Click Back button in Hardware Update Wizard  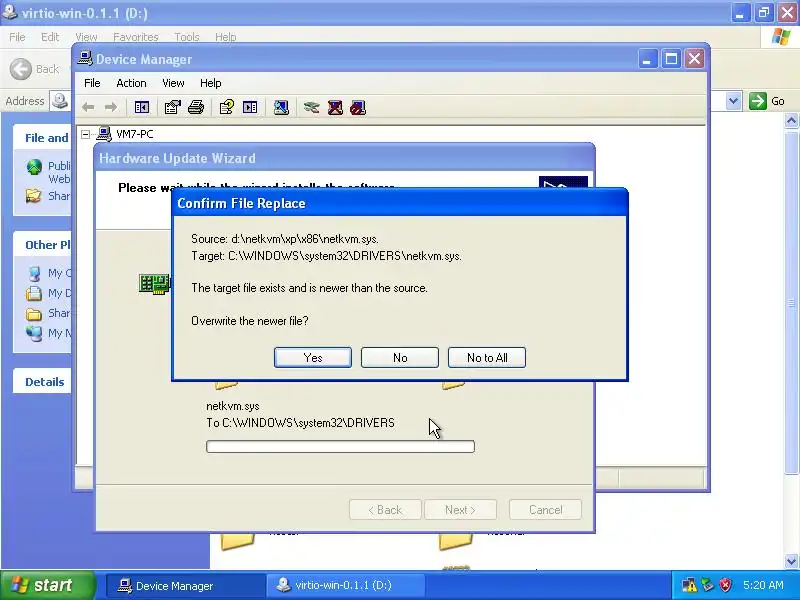point(385,510)
